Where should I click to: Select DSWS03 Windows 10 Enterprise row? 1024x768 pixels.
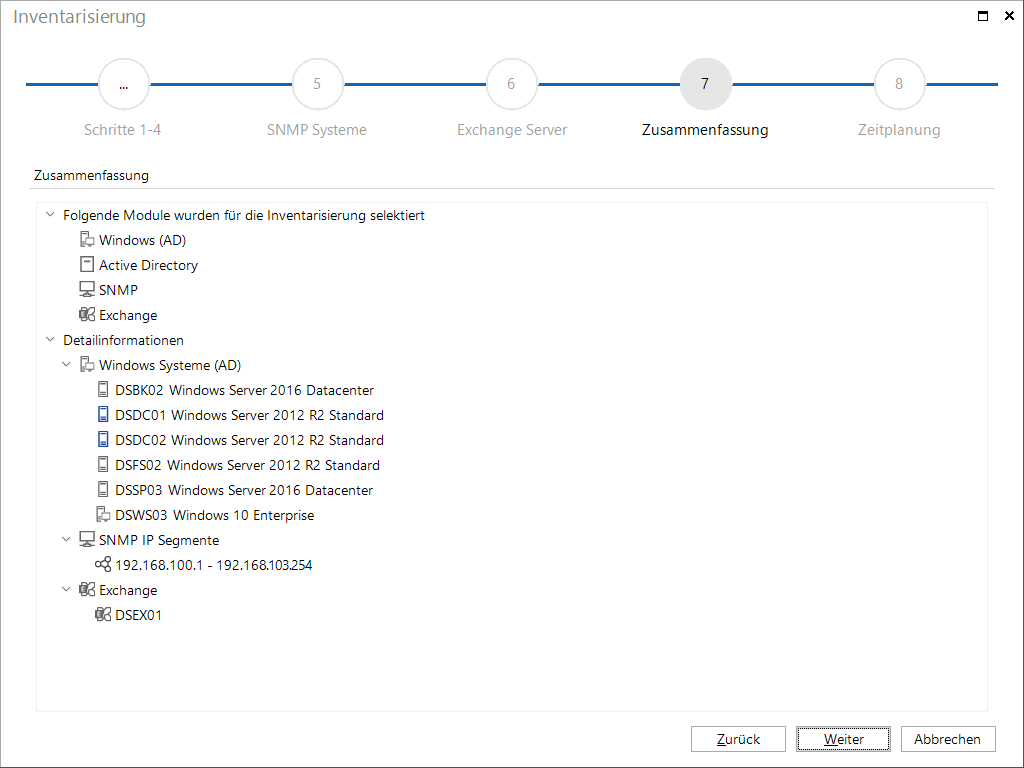[214, 515]
